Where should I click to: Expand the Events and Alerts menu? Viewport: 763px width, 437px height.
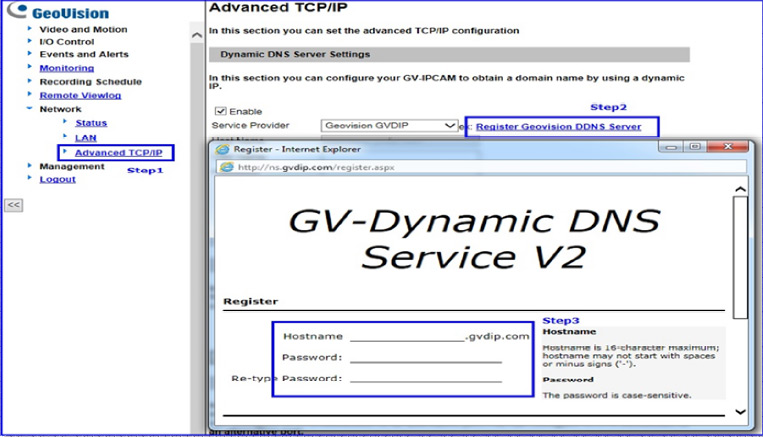tap(84, 54)
